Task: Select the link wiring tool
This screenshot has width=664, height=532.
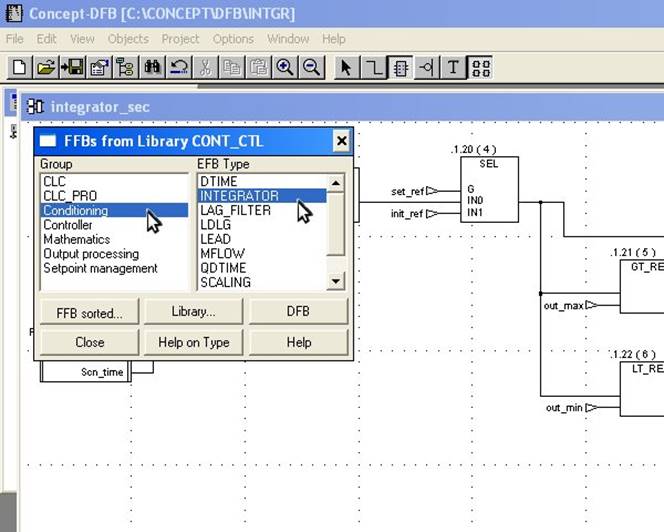Action: click(373, 67)
